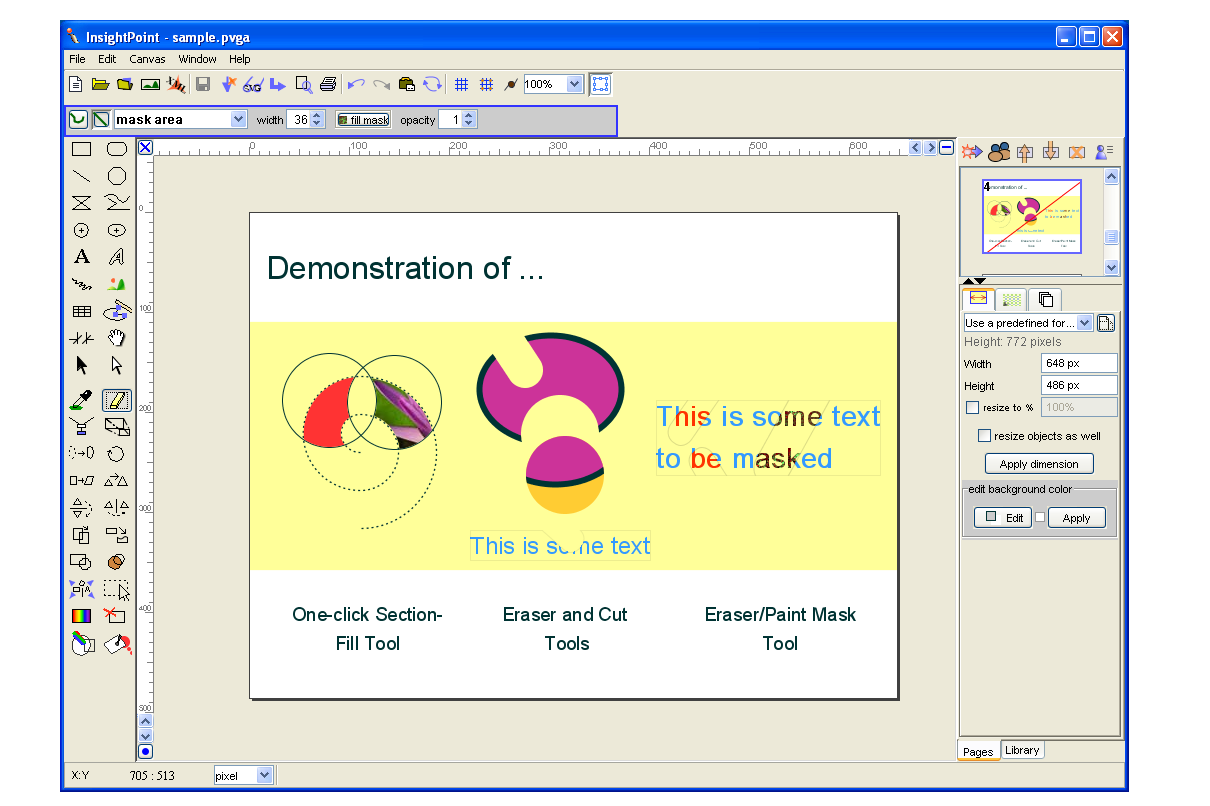Open the mask area dropdown
The height and width of the screenshot is (806, 1210).
click(x=238, y=118)
